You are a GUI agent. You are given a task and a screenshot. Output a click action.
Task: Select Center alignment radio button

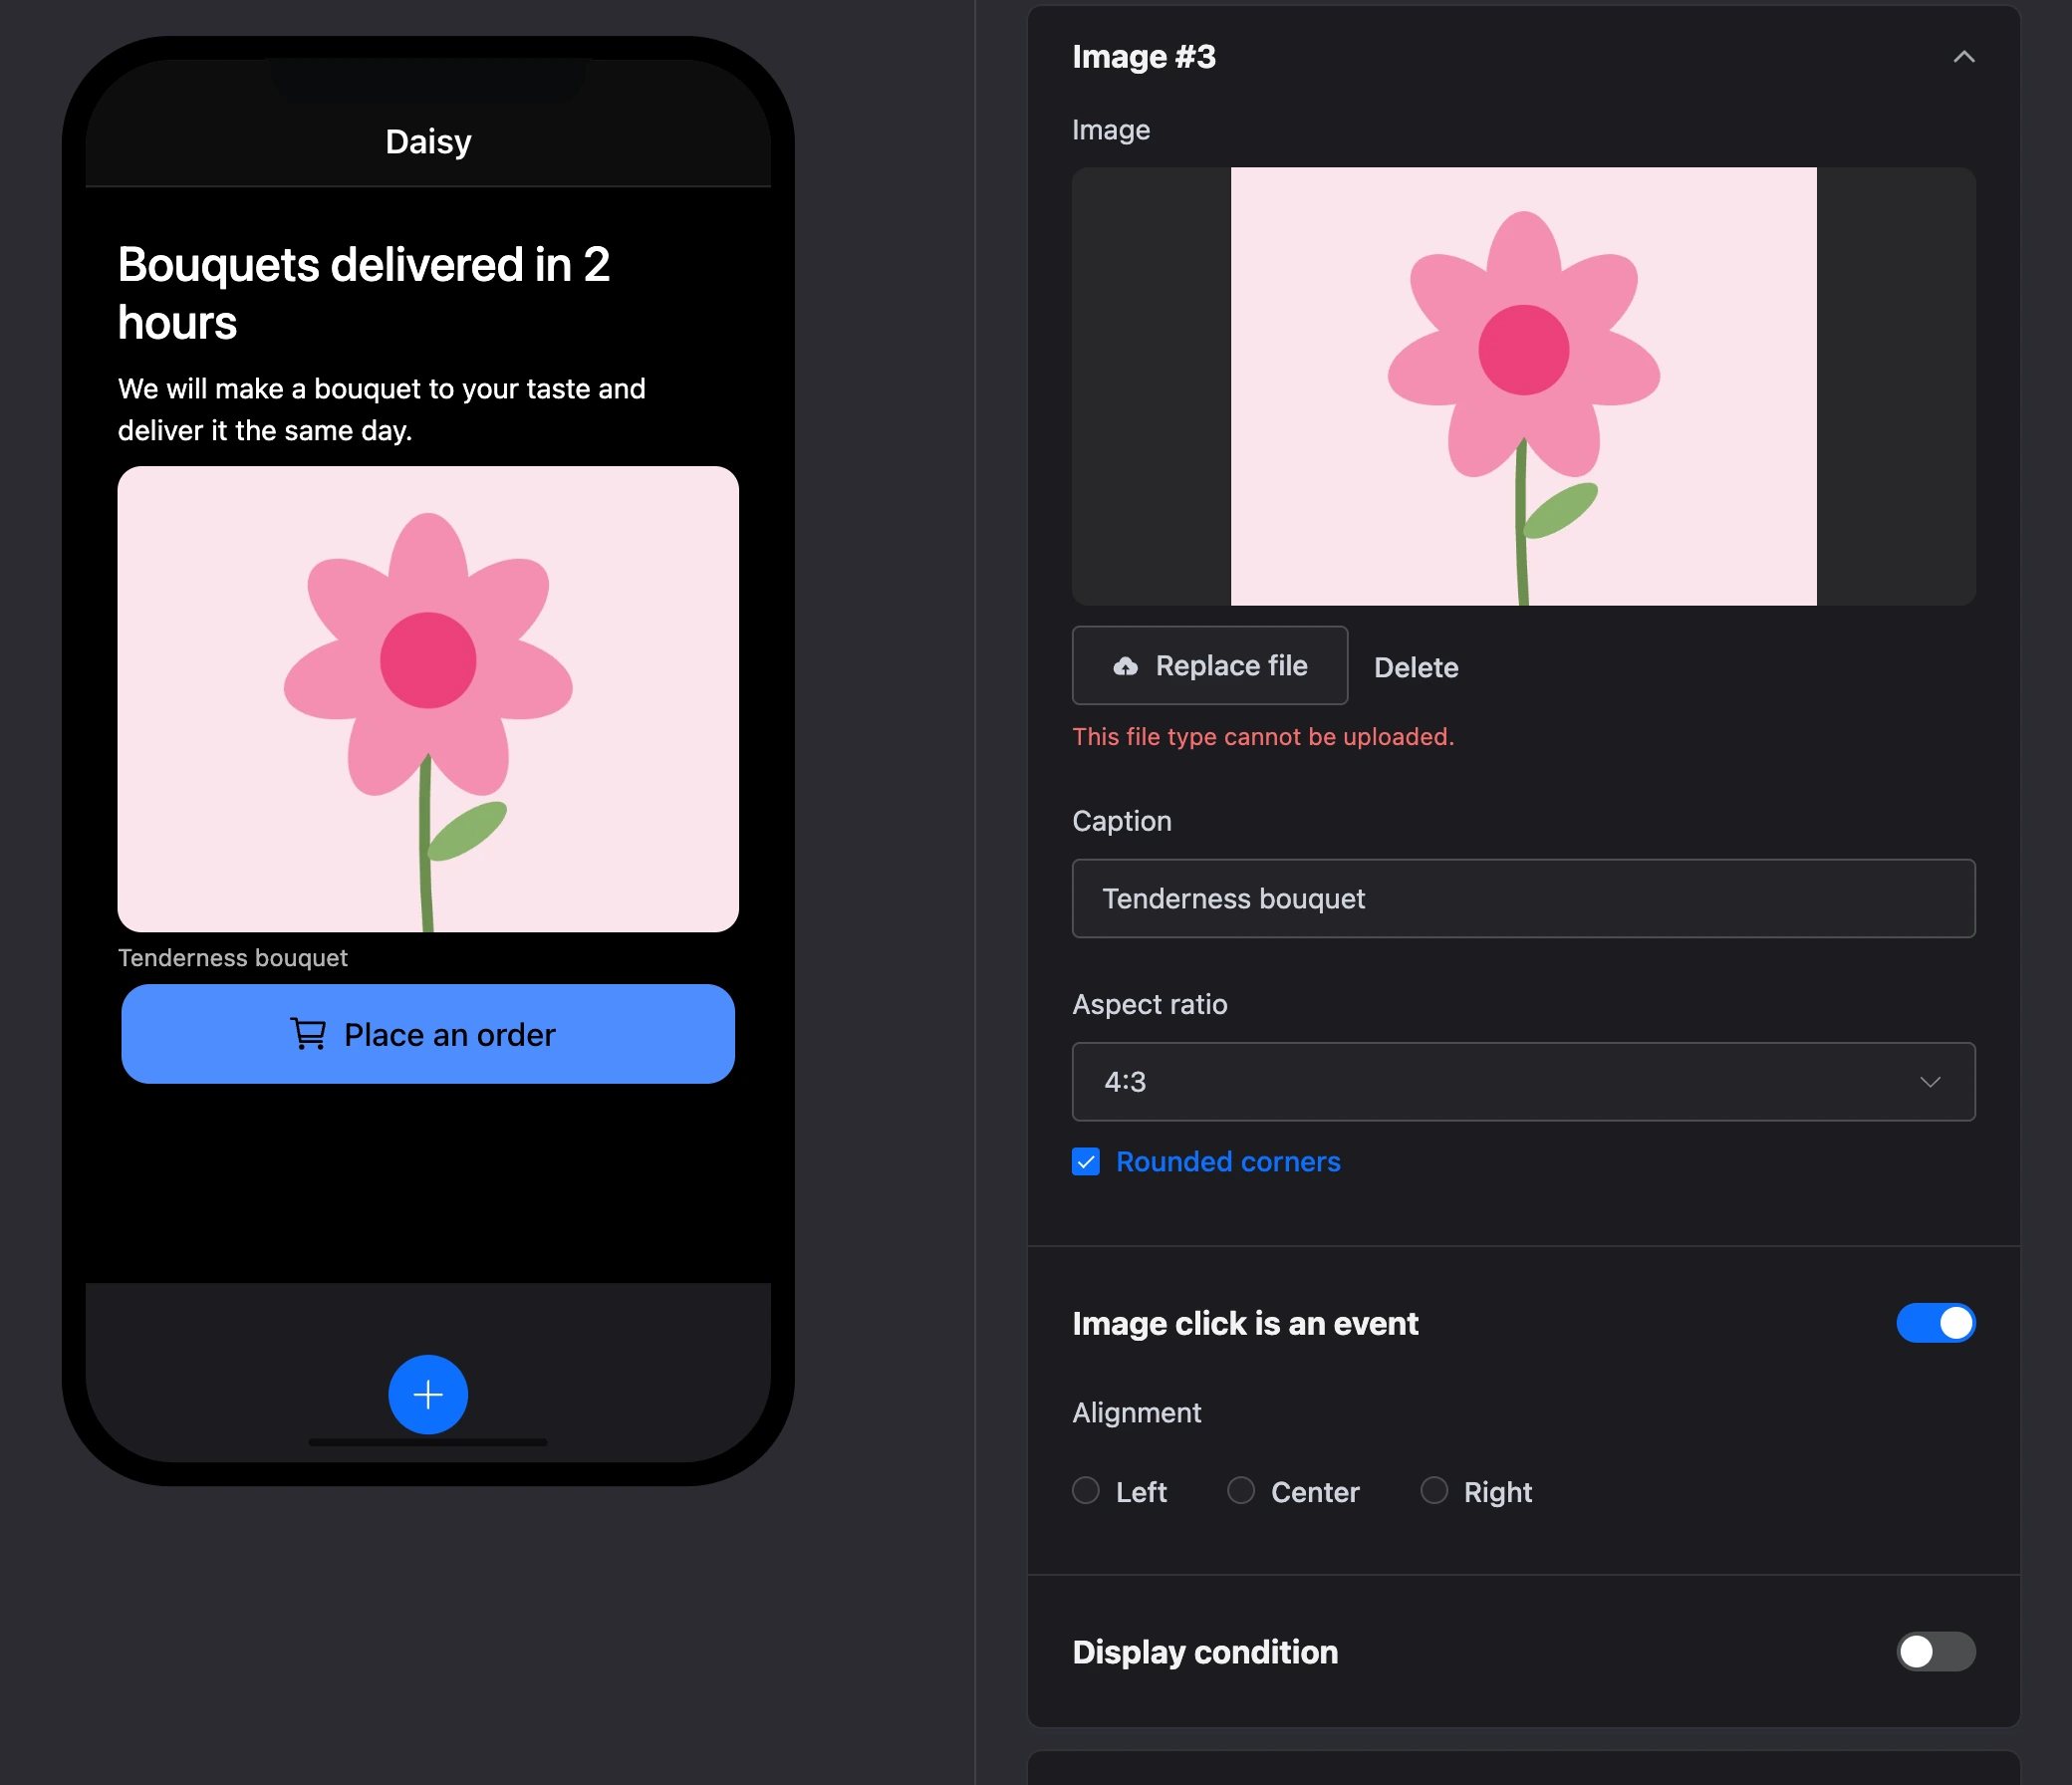point(1240,1491)
